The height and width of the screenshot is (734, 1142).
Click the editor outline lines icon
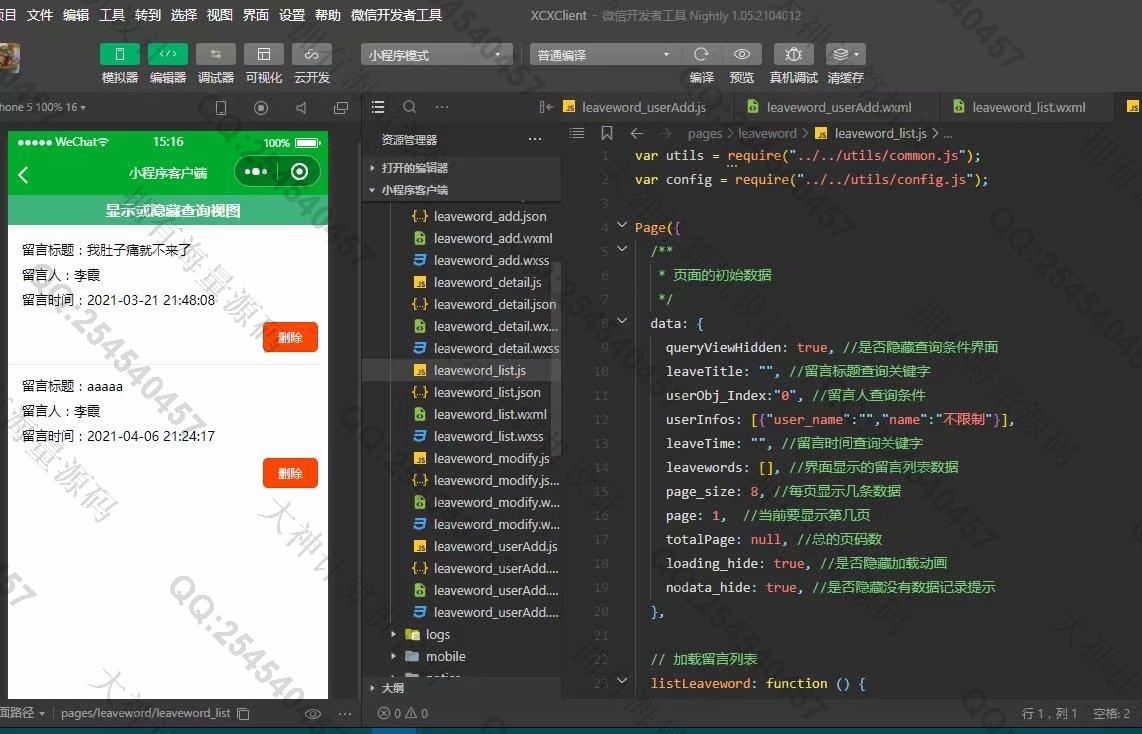[x=577, y=133]
